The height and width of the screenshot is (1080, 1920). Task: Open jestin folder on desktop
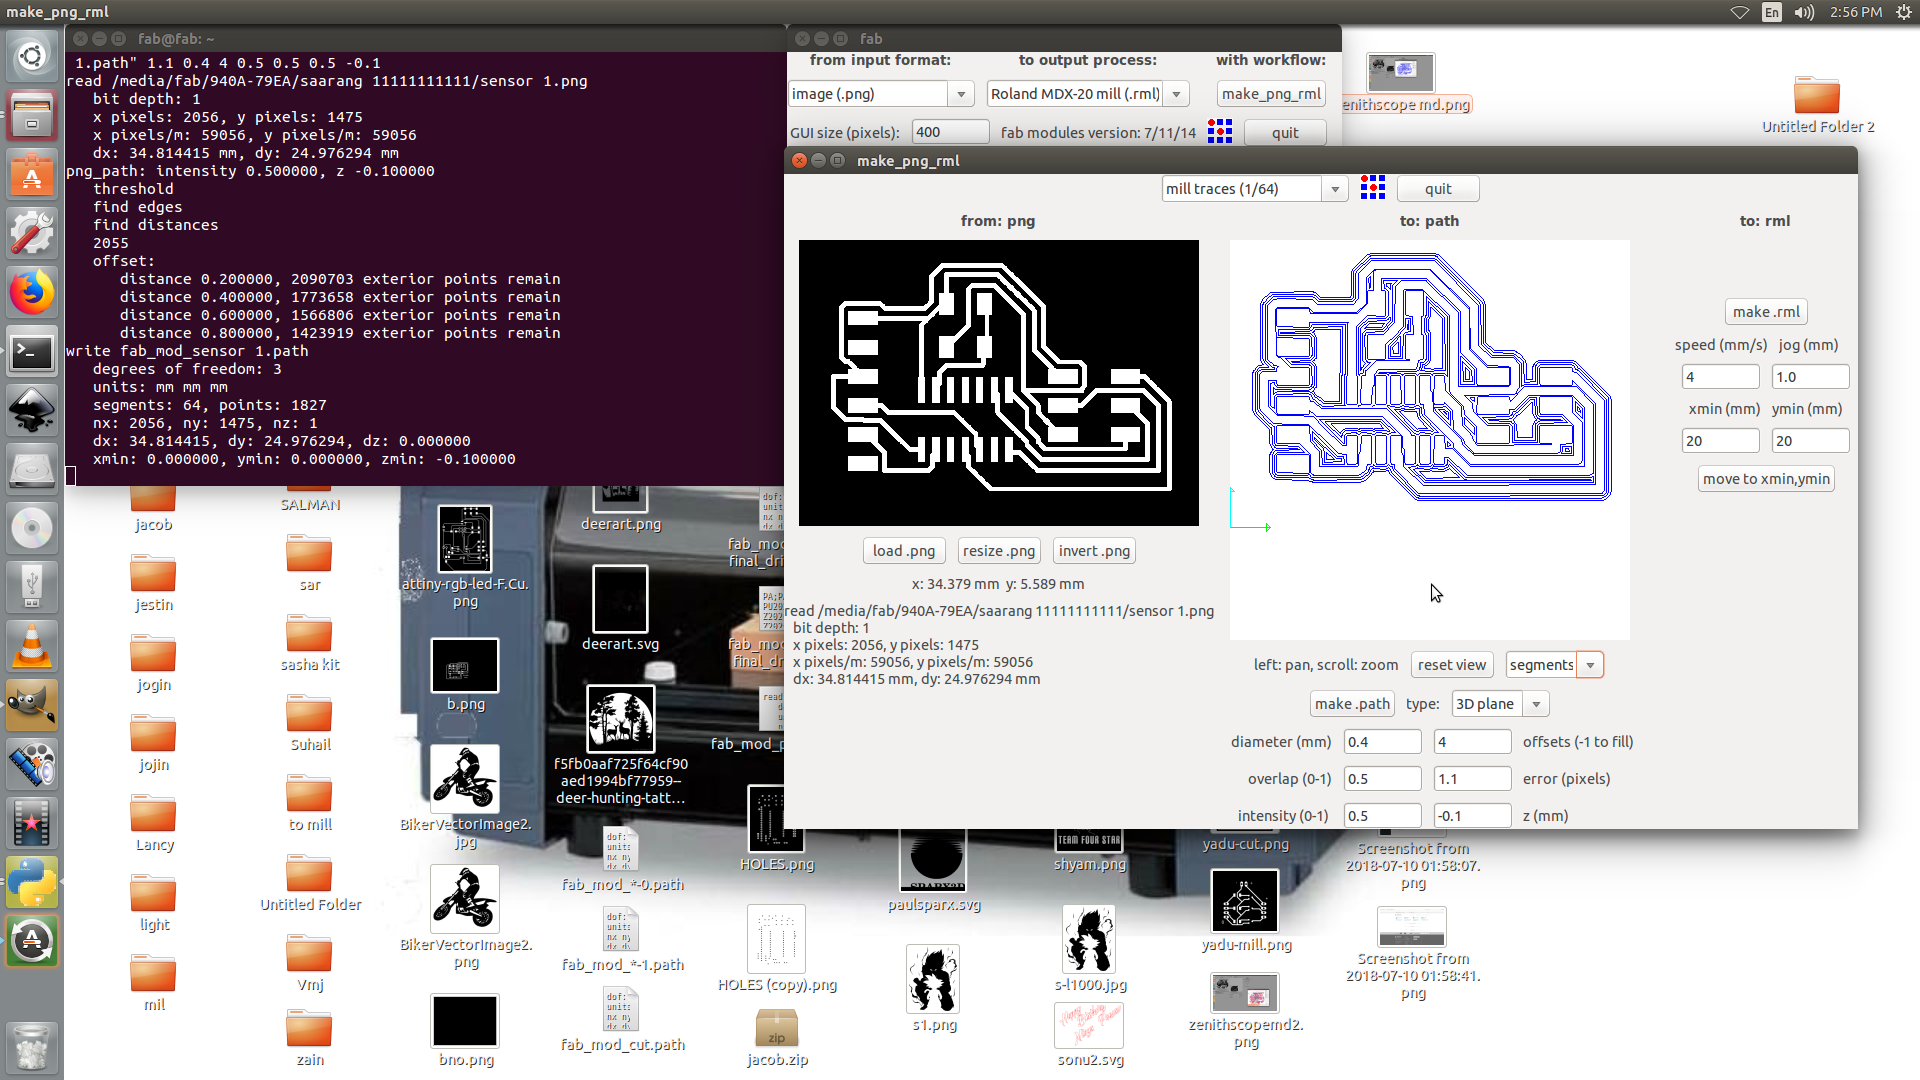pos(153,584)
